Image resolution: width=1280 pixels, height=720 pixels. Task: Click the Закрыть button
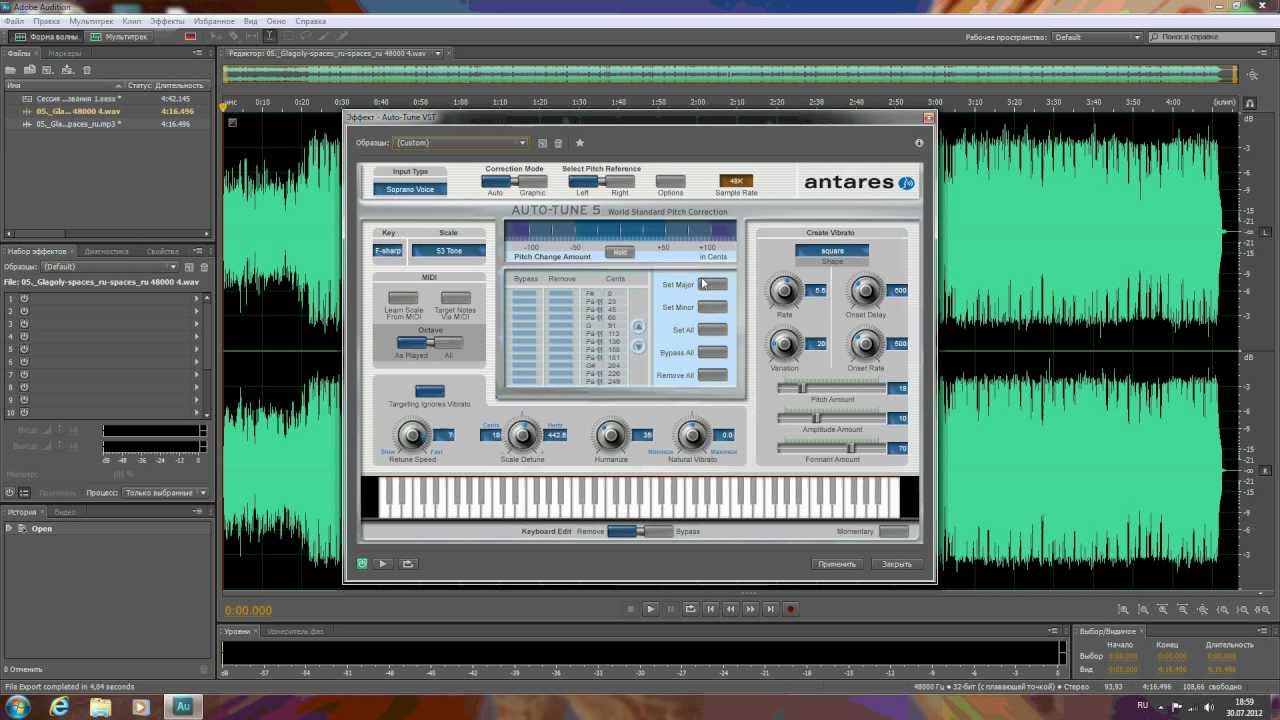(x=897, y=564)
